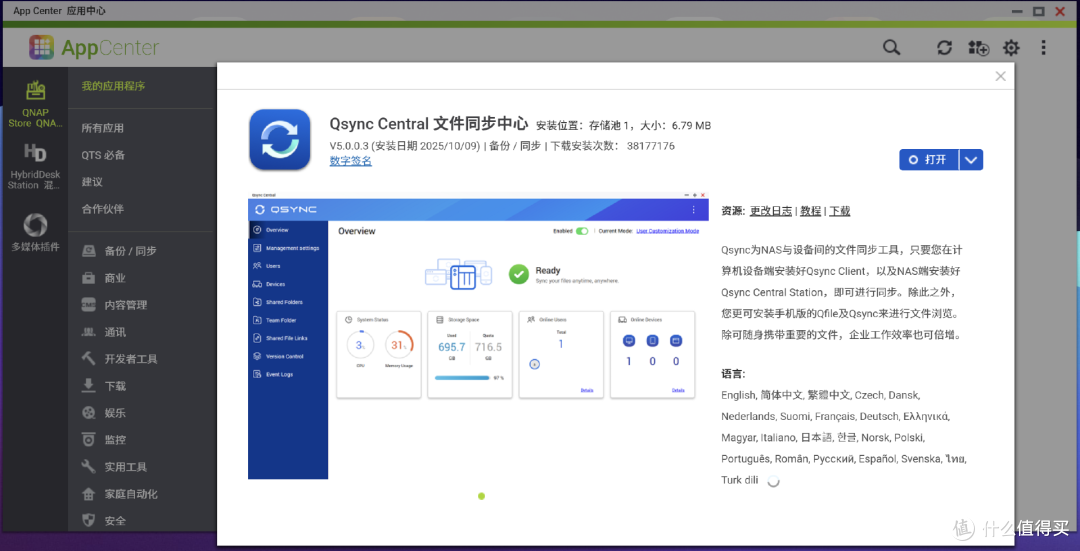Viewport: 1080px width, 551px height.
Task: Open the 实用工具 category label
Action: (125, 467)
